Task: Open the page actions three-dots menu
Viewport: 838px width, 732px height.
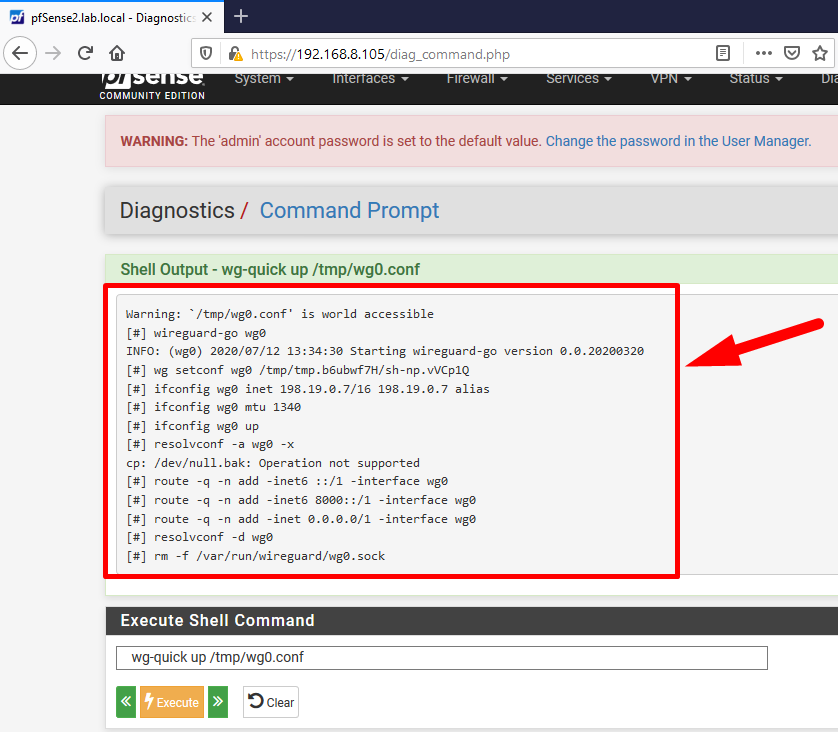Action: pos(764,53)
